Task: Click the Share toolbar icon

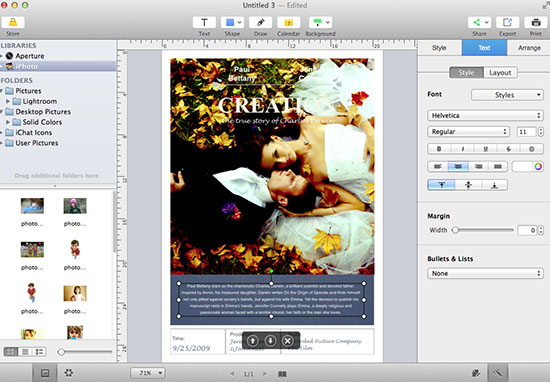Action: point(476,22)
